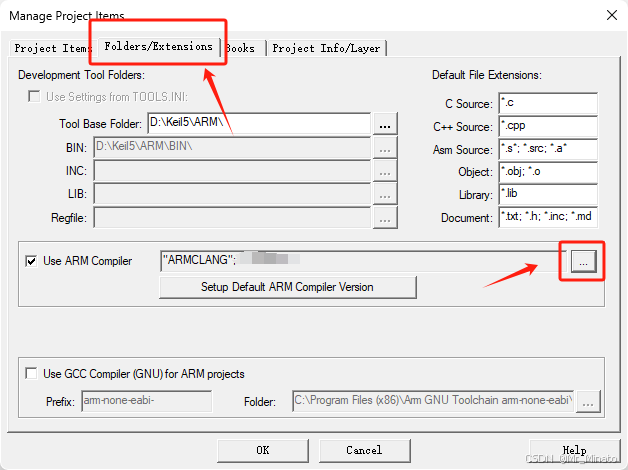The height and width of the screenshot is (470, 628).
Task: Browse for the GCC toolchain folder
Action: (x=588, y=402)
